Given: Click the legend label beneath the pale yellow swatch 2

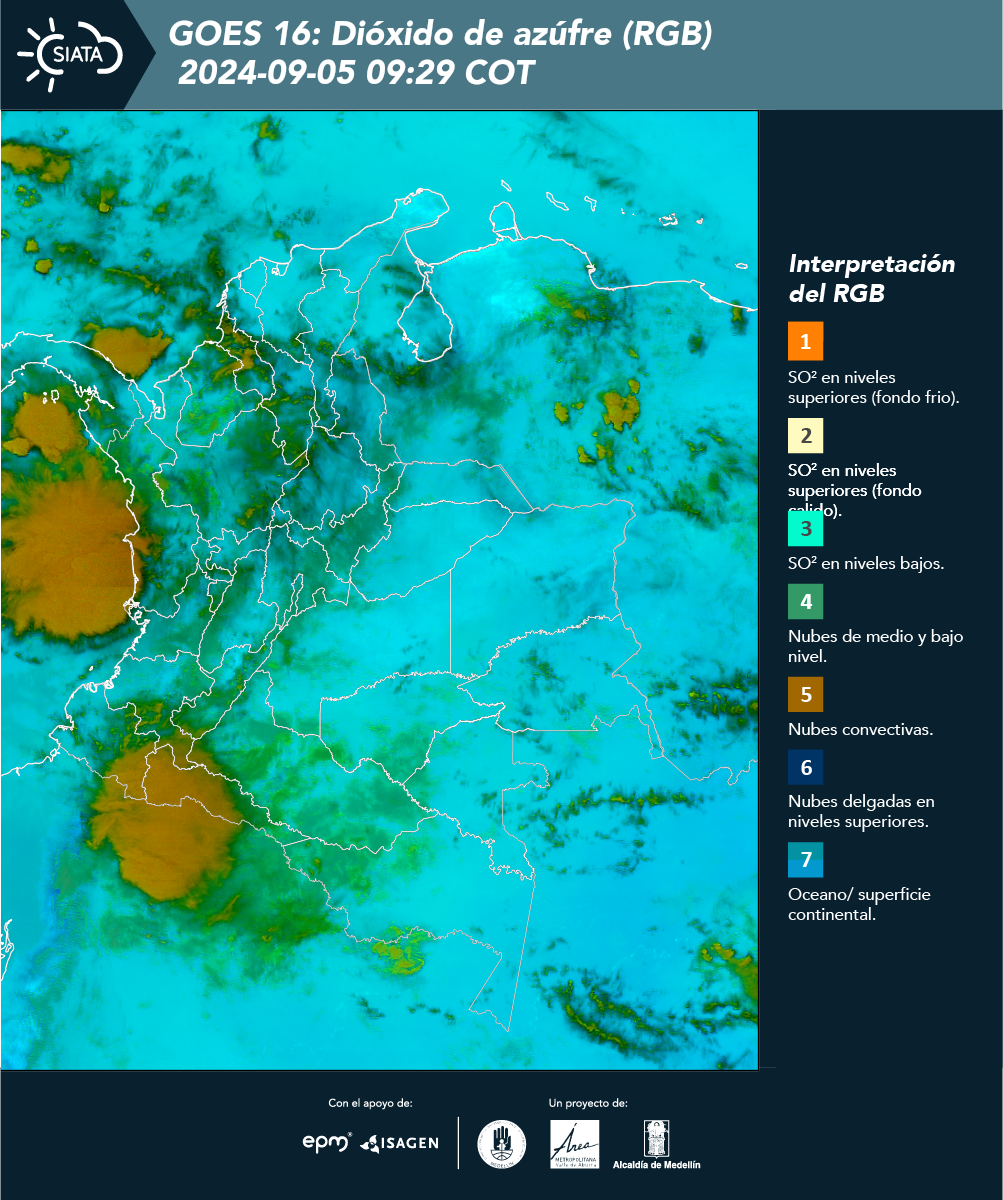Looking at the screenshot, I should (856, 490).
